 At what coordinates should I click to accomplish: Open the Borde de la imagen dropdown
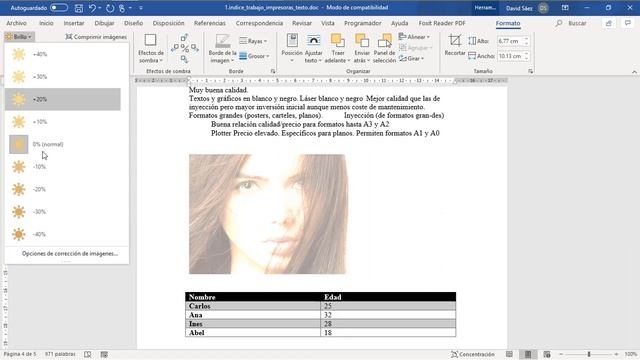click(222, 48)
